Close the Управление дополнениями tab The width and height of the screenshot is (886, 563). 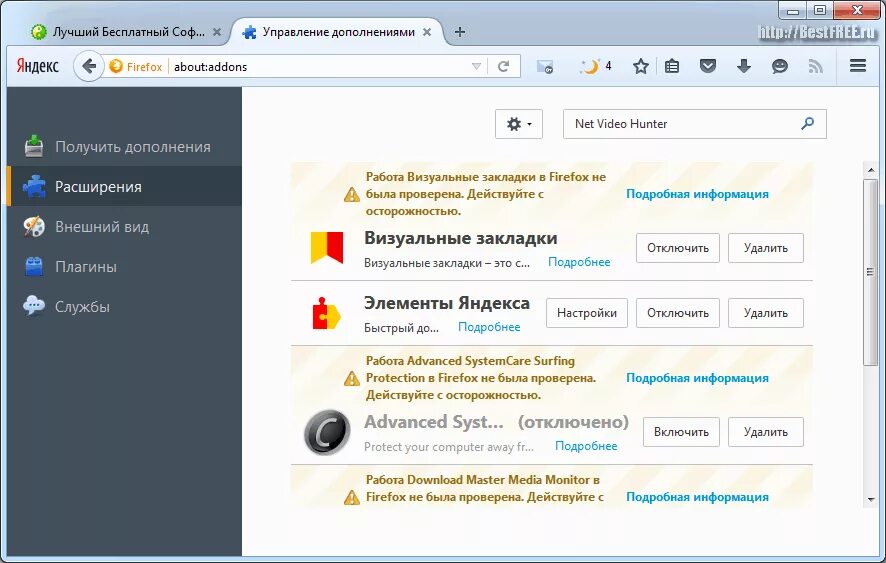click(x=427, y=32)
